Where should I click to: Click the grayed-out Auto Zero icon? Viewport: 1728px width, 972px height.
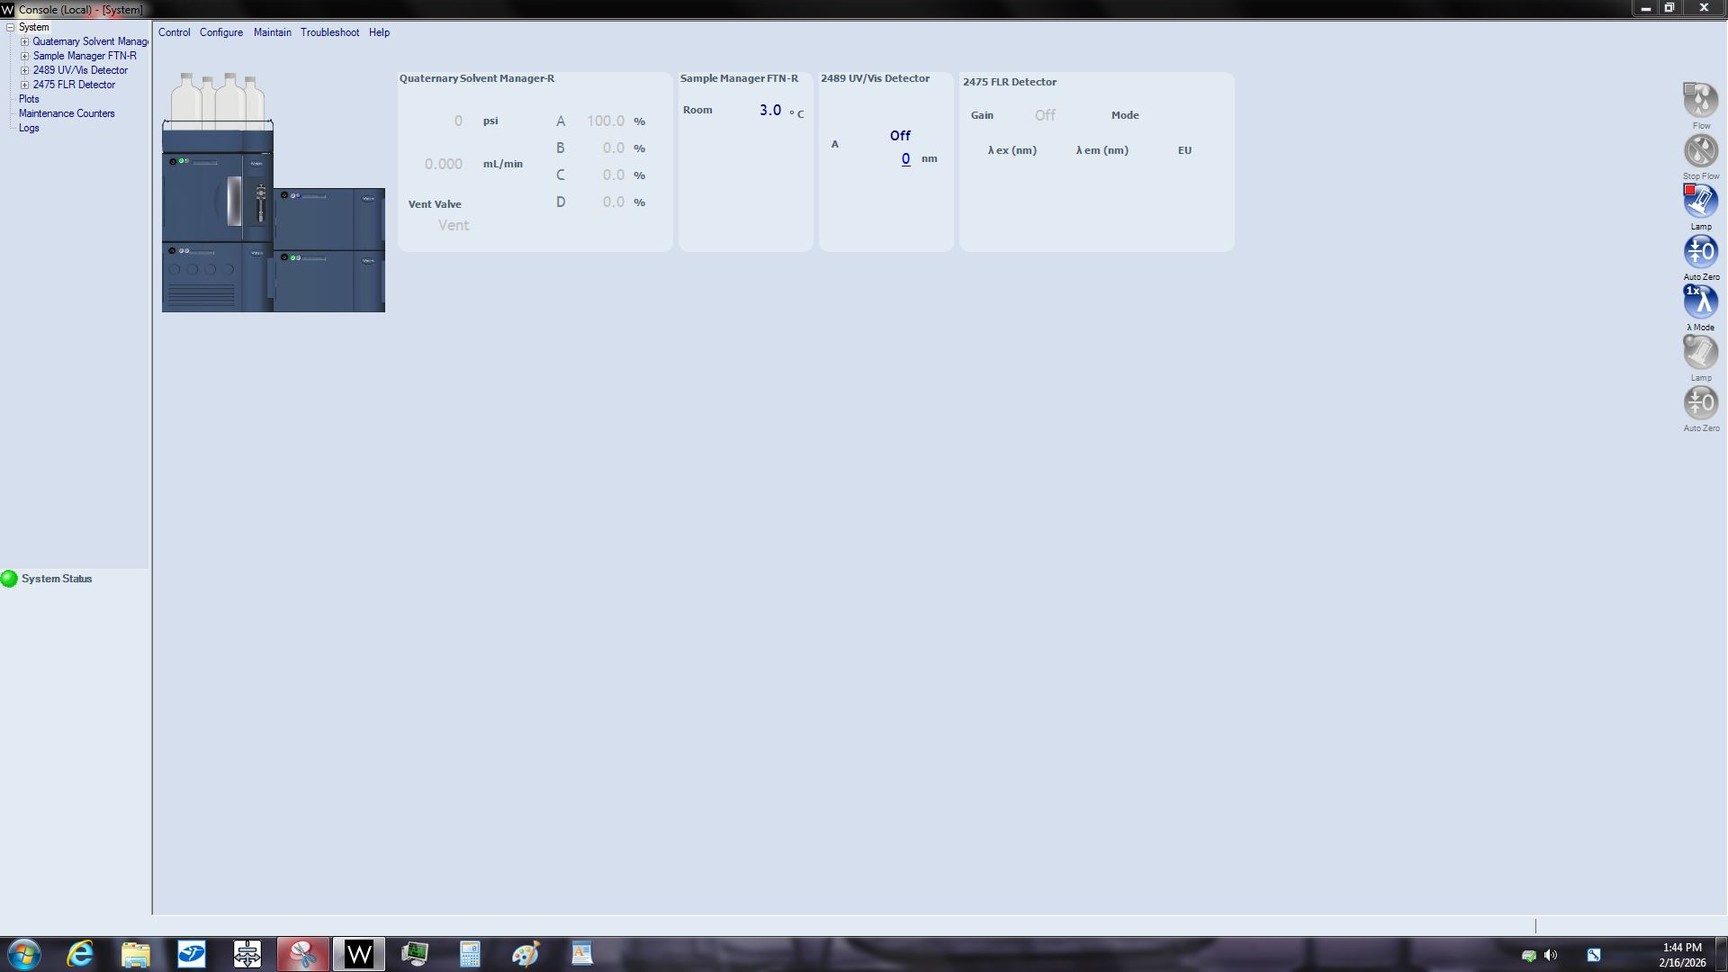pyautogui.click(x=1700, y=403)
